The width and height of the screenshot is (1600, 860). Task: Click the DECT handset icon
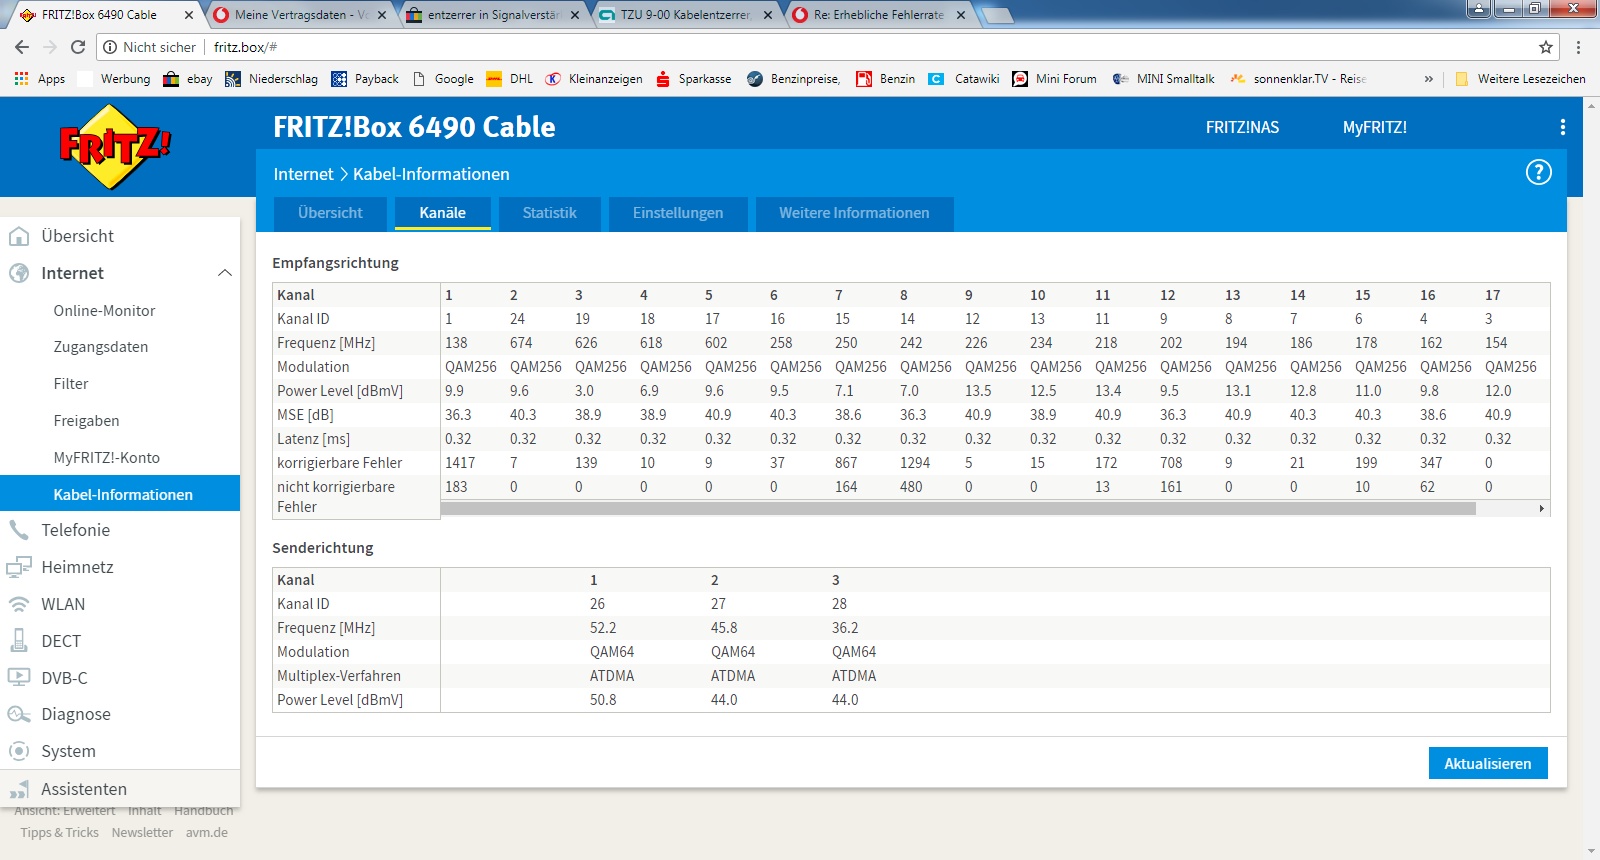coord(19,641)
